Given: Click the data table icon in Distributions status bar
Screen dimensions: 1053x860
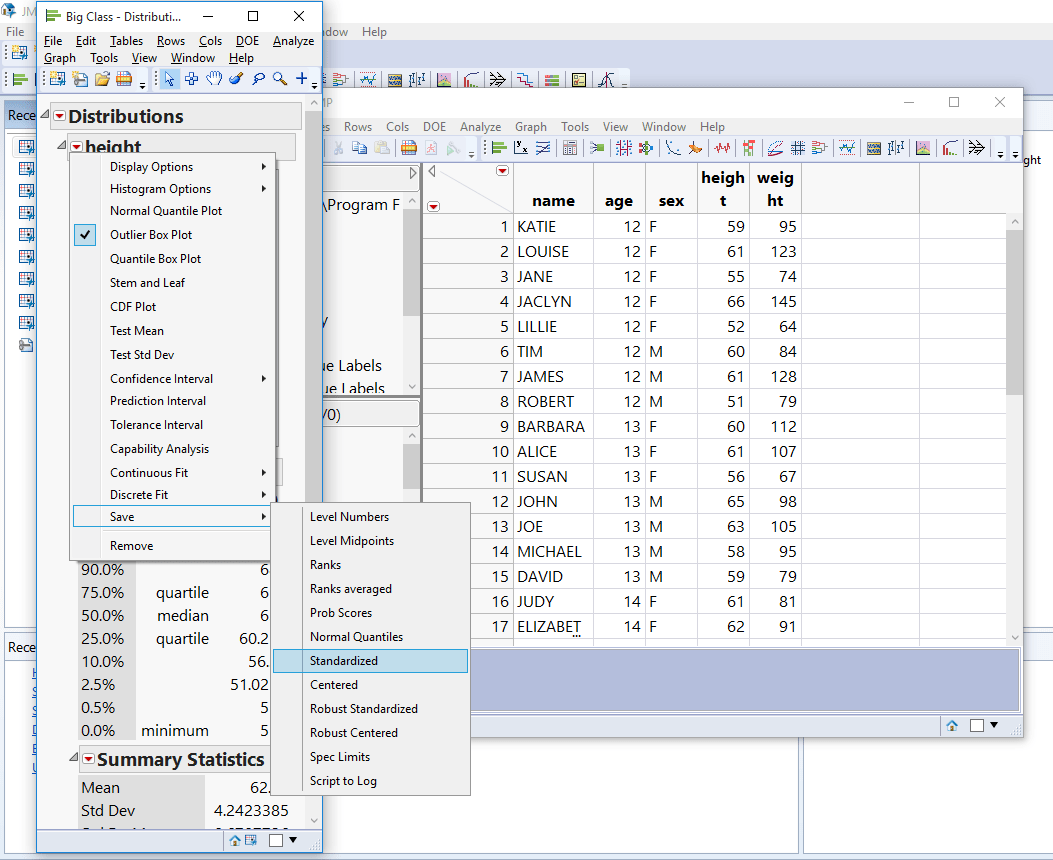Looking at the screenshot, I should [251, 841].
